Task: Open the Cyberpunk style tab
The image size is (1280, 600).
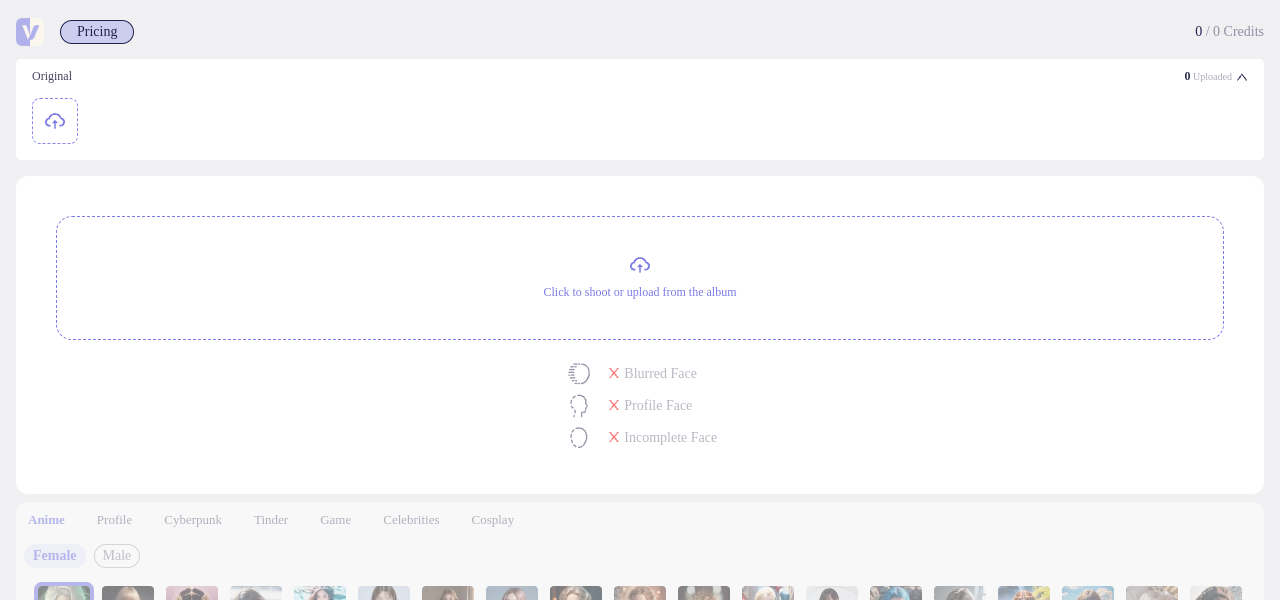Action: (193, 520)
